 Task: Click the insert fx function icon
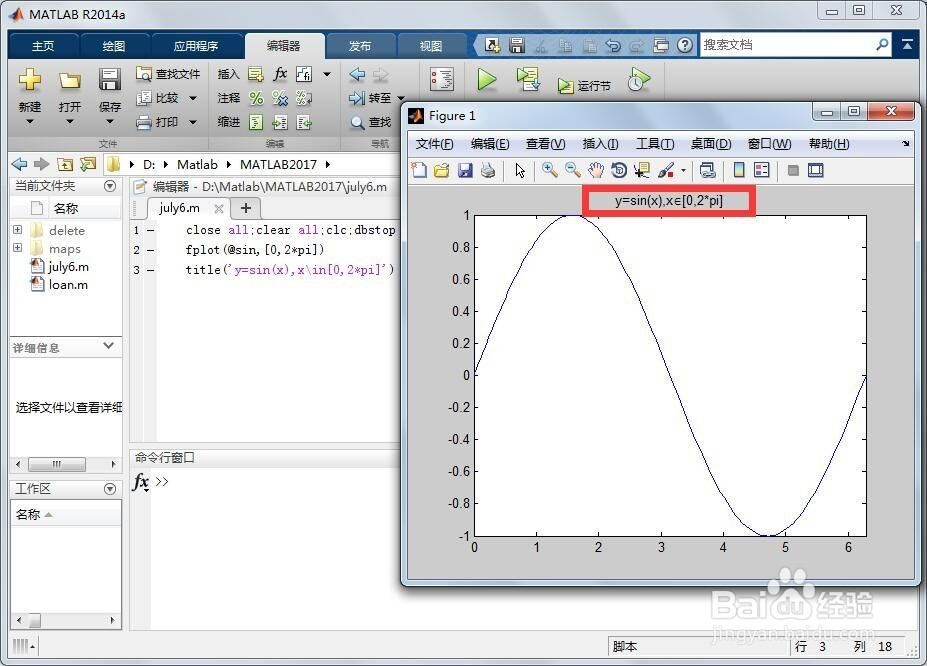click(280, 74)
